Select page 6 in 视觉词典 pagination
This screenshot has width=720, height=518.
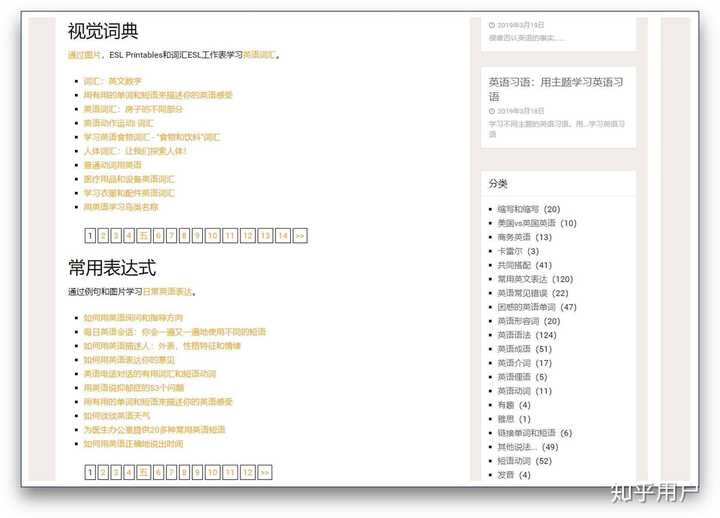[158, 236]
